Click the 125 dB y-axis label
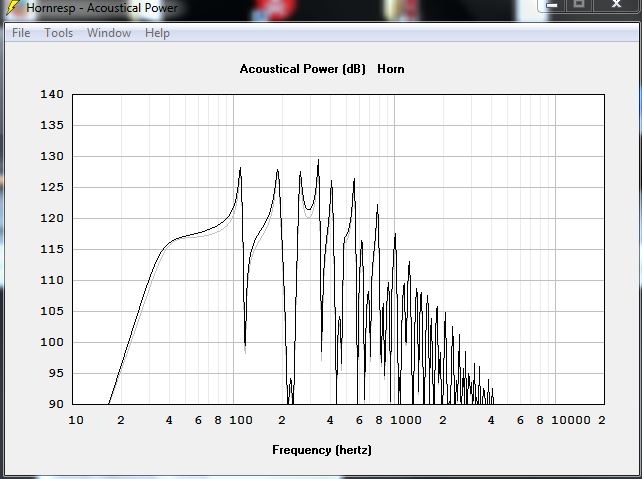 (x=52, y=187)
